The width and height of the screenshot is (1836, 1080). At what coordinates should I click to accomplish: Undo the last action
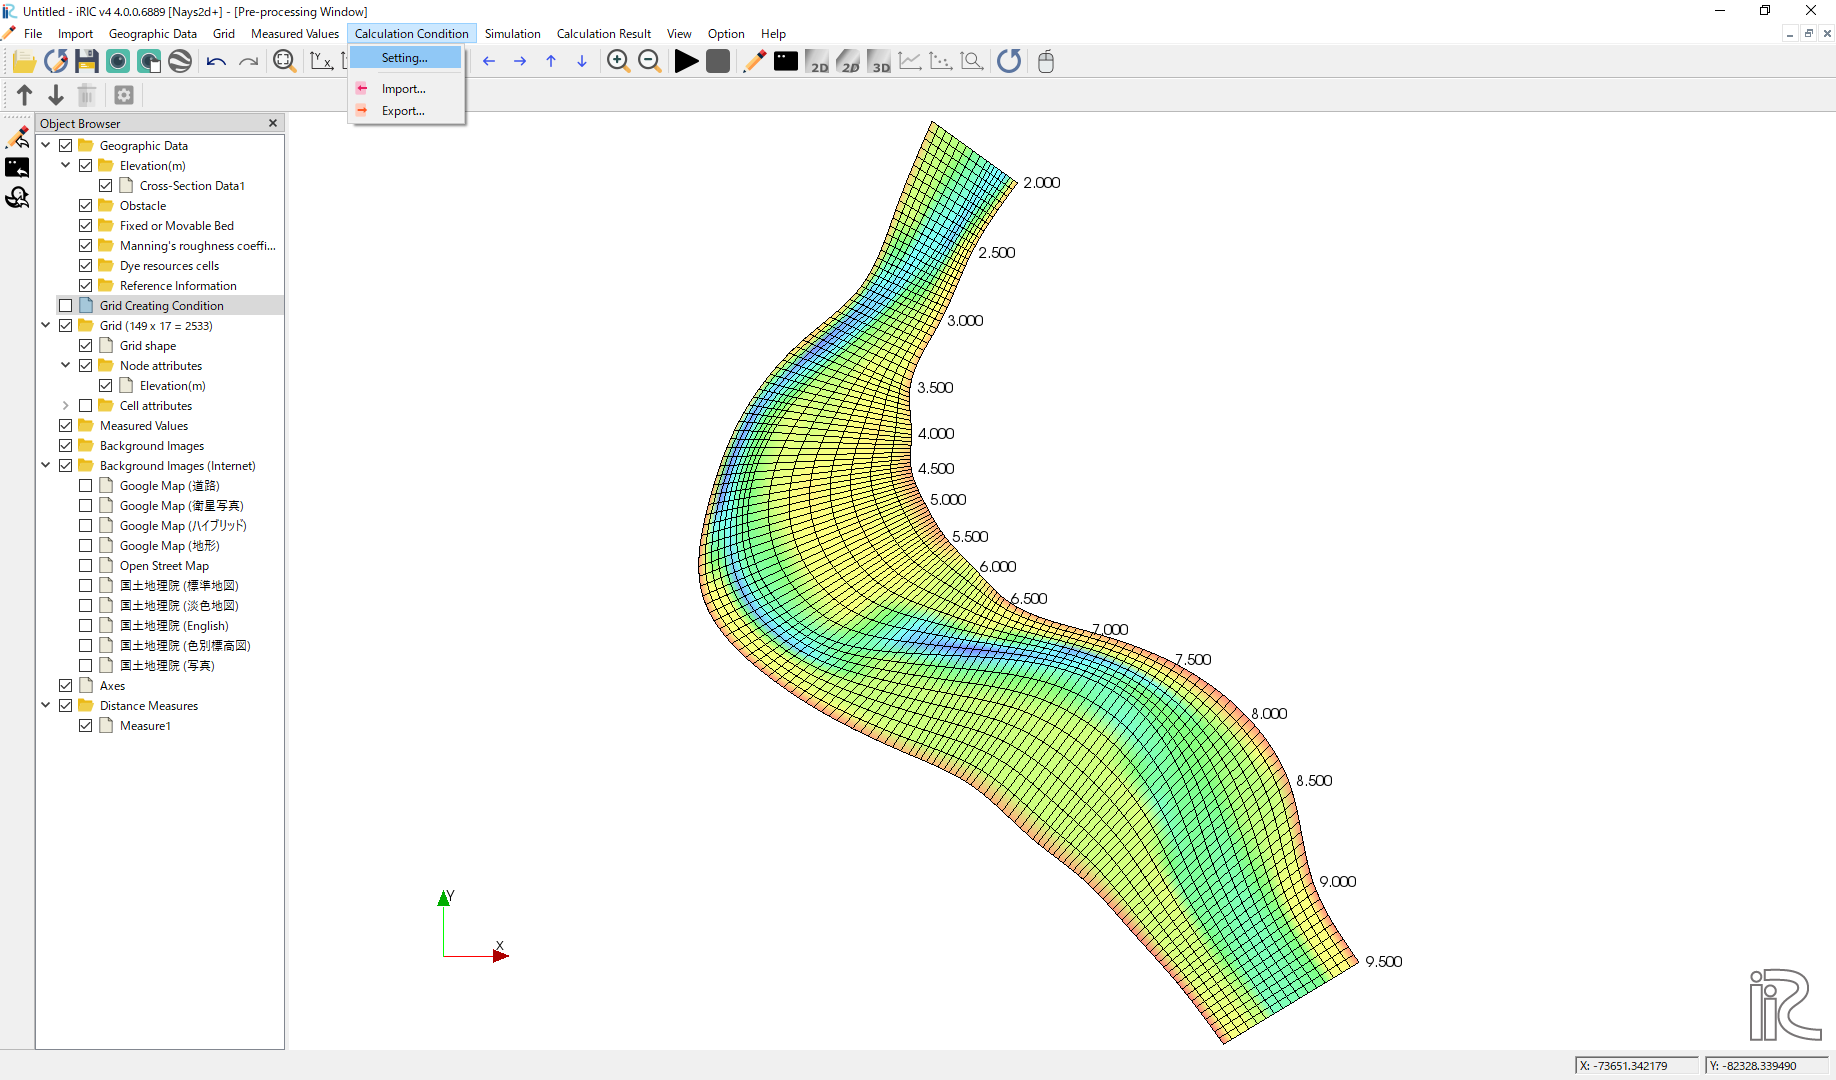(x=216, y=61)
